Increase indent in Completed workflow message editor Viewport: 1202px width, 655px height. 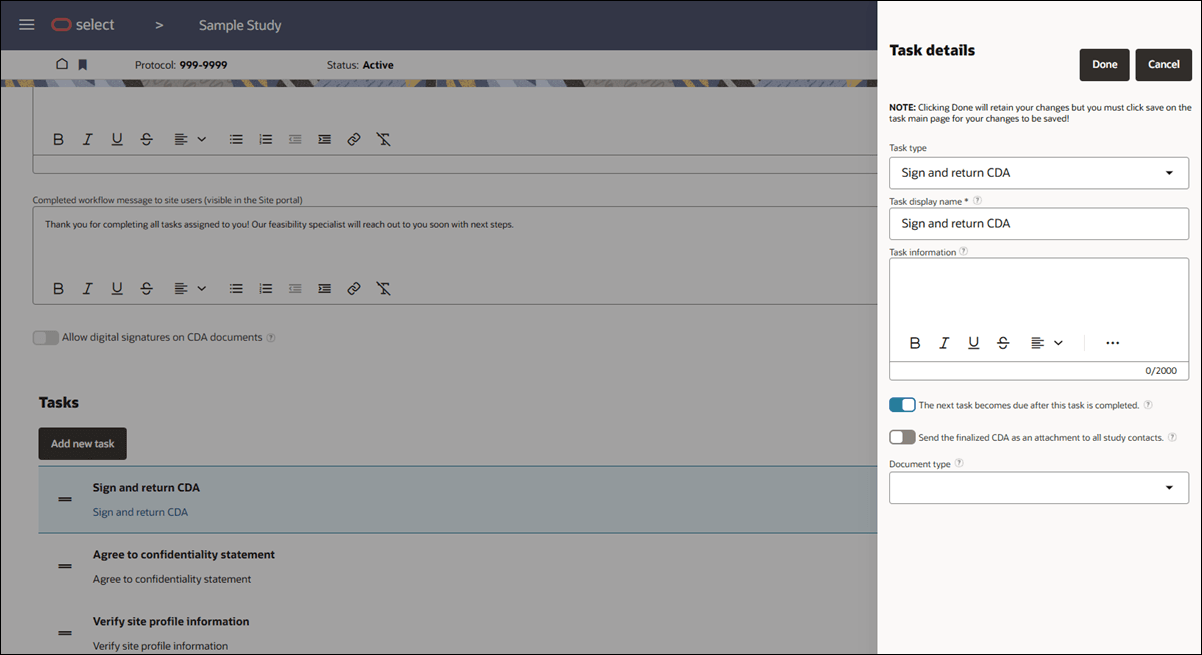click(x=324, y=288)
